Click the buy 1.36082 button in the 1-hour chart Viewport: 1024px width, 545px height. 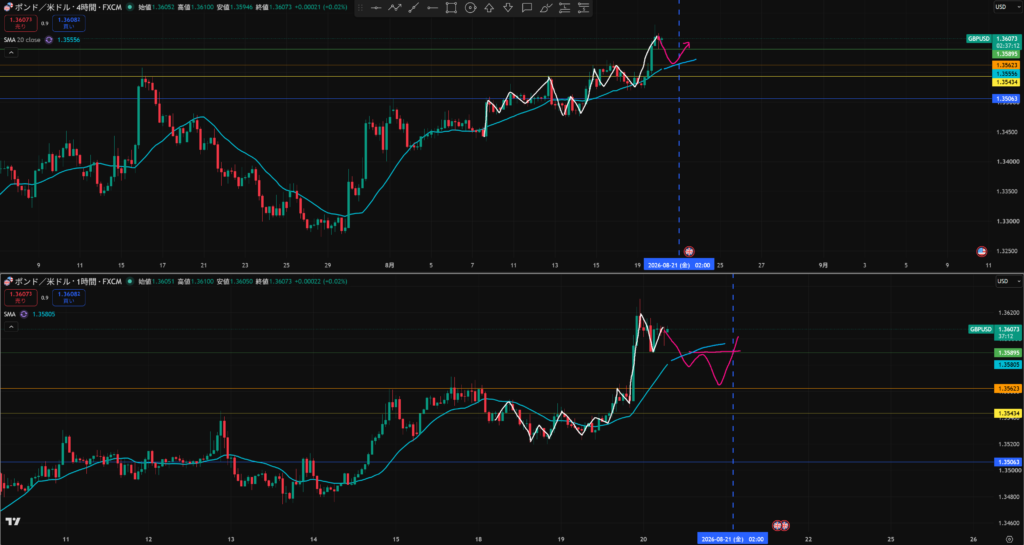(x=69, y=298)
